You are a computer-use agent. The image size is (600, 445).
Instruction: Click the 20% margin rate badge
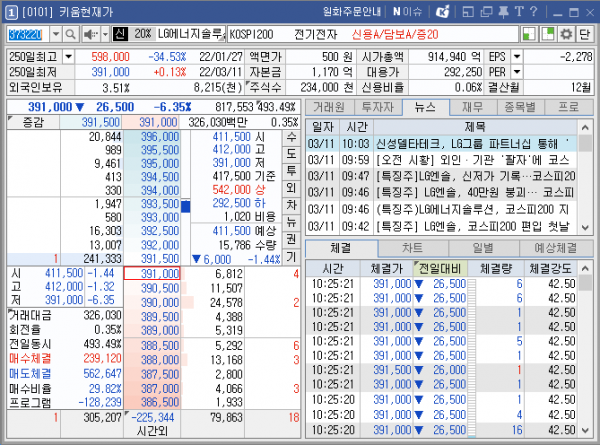143,34
